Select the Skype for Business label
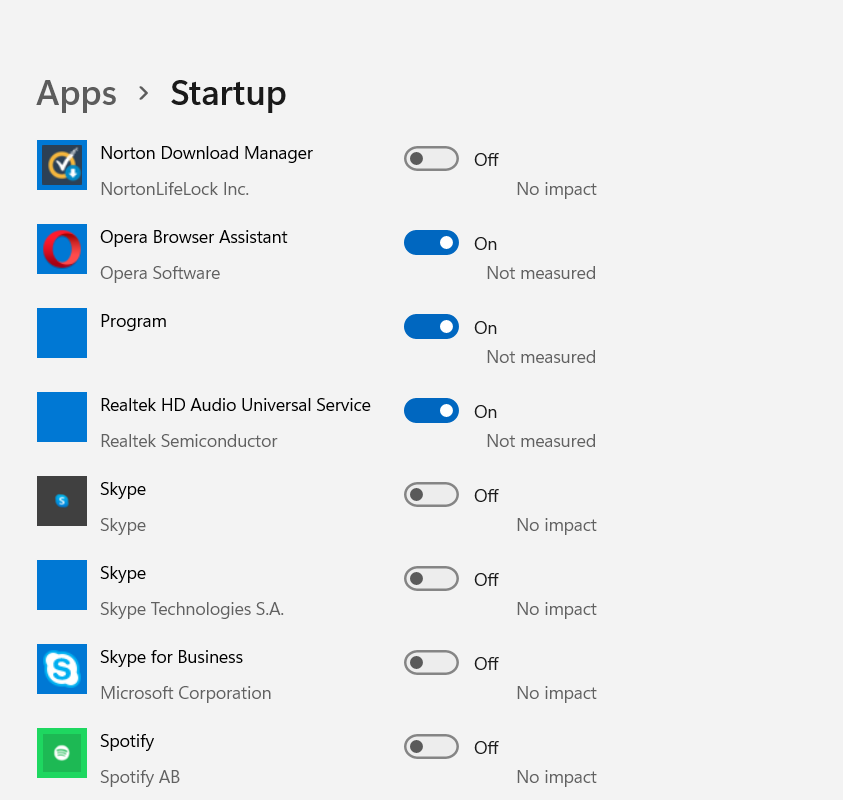843x800 pixels. (x=172, y=657)
